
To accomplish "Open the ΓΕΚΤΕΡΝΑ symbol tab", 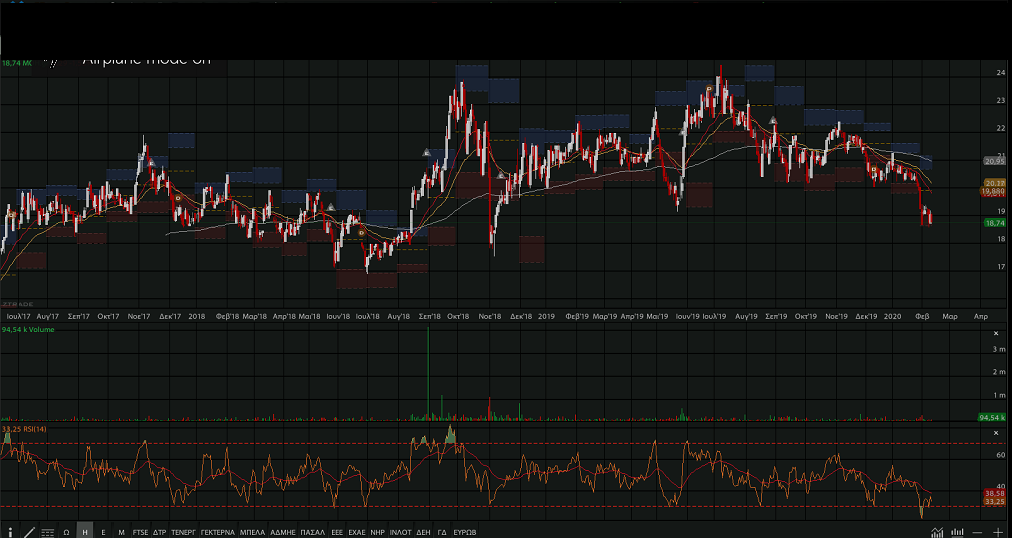I will click(217, 533).
